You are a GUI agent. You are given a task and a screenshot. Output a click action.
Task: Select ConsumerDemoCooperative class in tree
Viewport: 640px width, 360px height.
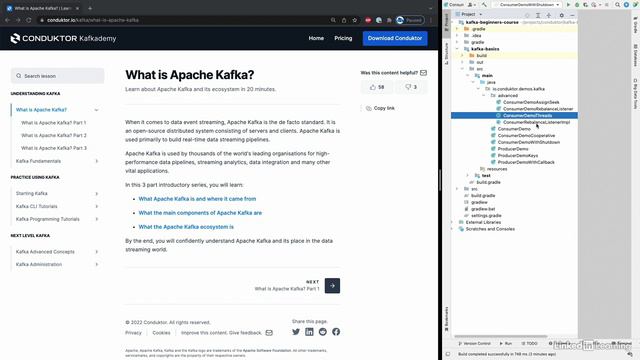click(526, 136)
